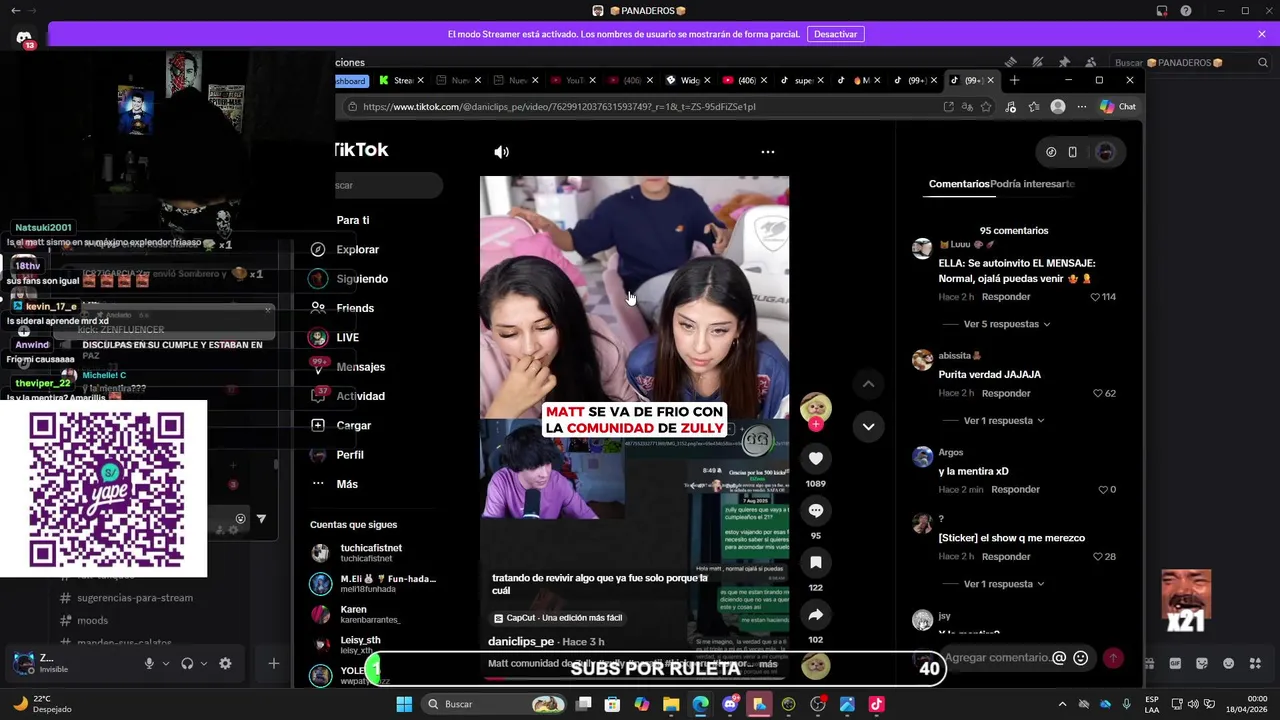Open File Explorer from the taskbar
The width and height of the screenshot is (1280, 720).
point(671,704)
